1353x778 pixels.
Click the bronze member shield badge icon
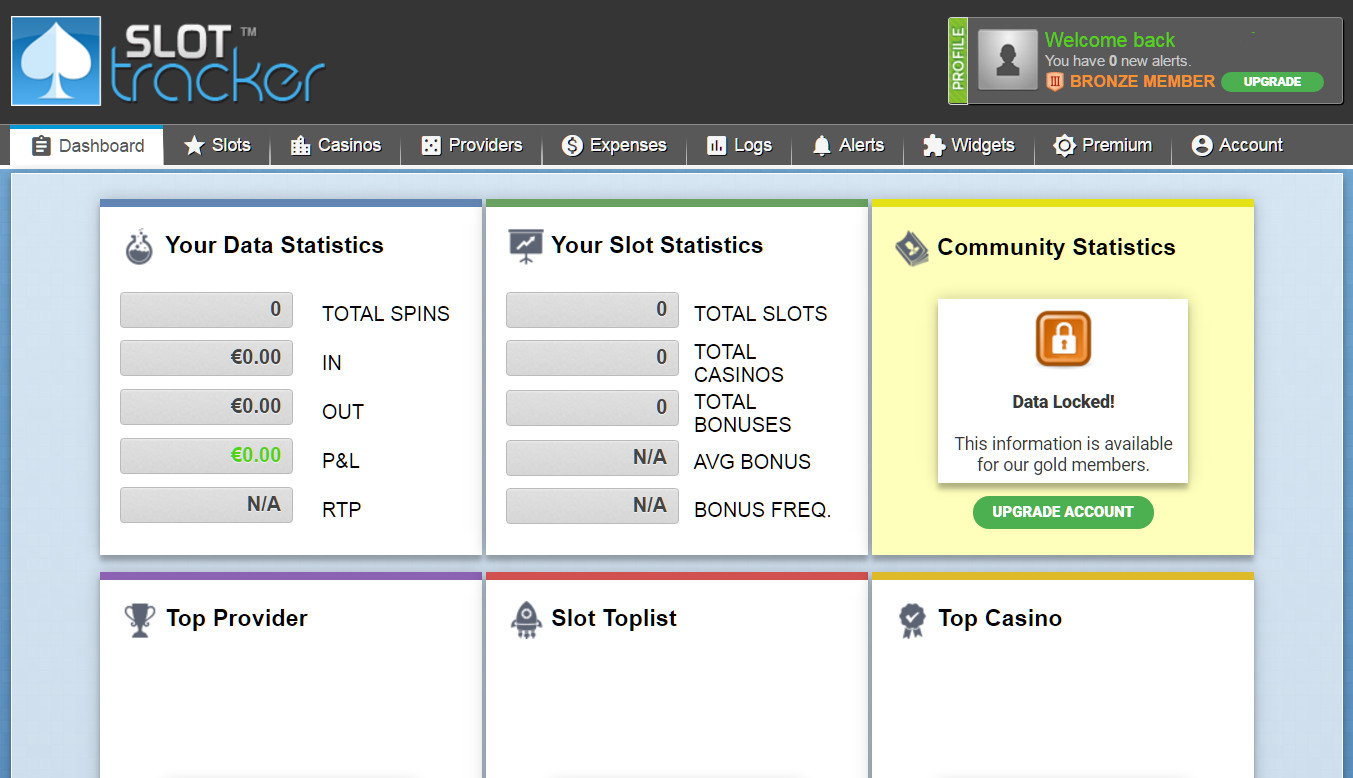(x=1054, y=82)
